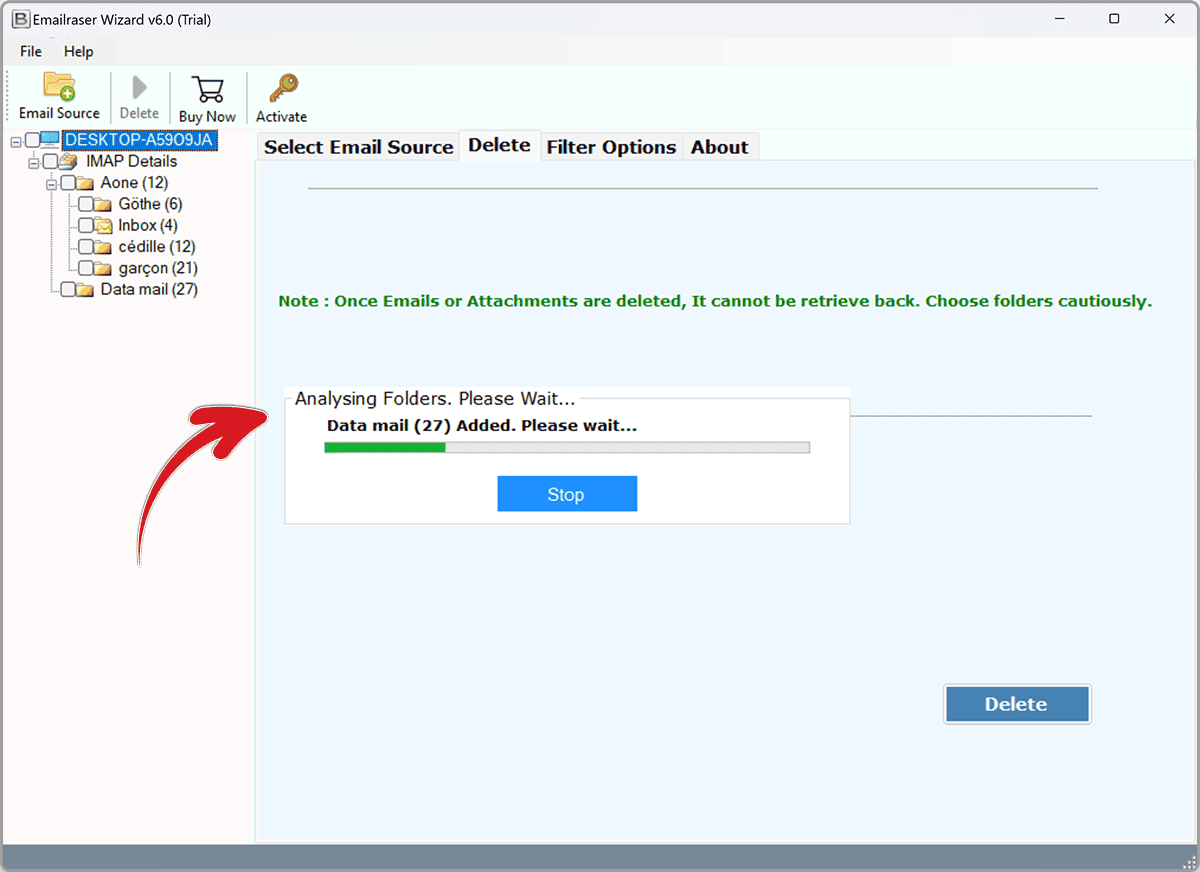Open the Help menu
This screenshot has width=1200, height=872.
[78, 51]
